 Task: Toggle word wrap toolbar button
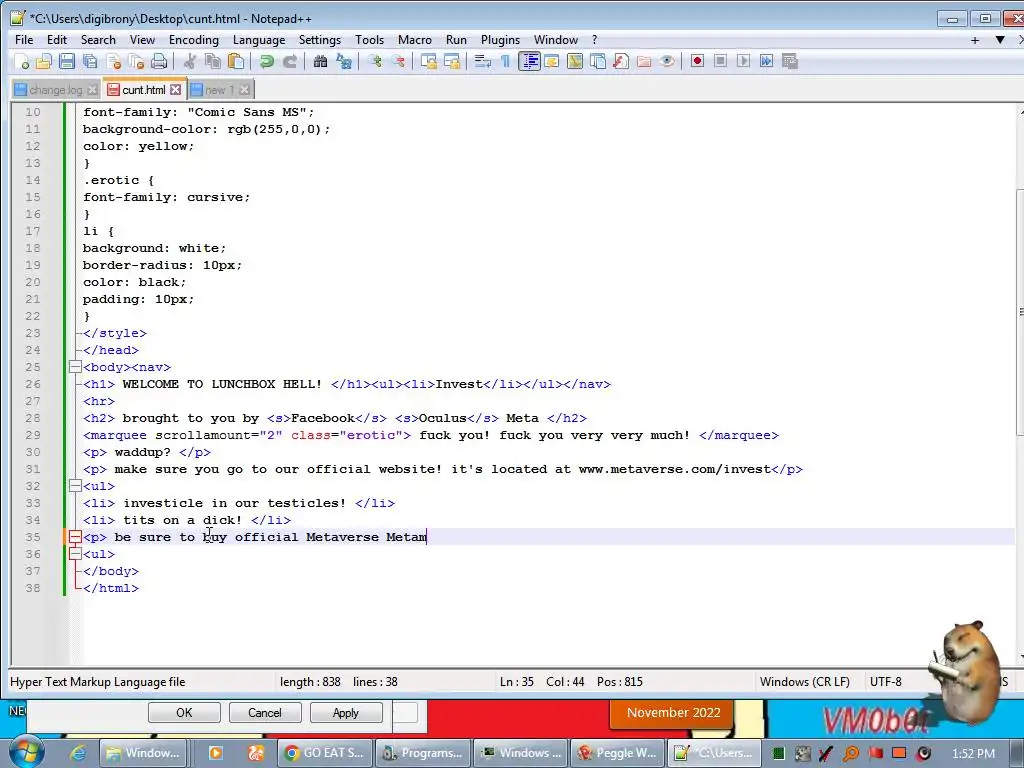pos(483,61)
